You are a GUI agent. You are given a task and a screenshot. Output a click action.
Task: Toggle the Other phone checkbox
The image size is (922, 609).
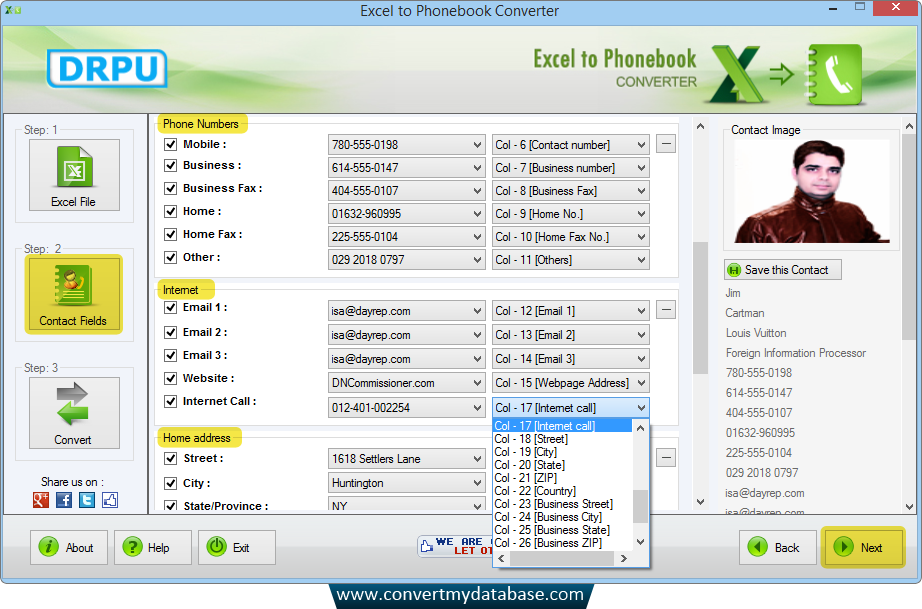coord(171,257)
